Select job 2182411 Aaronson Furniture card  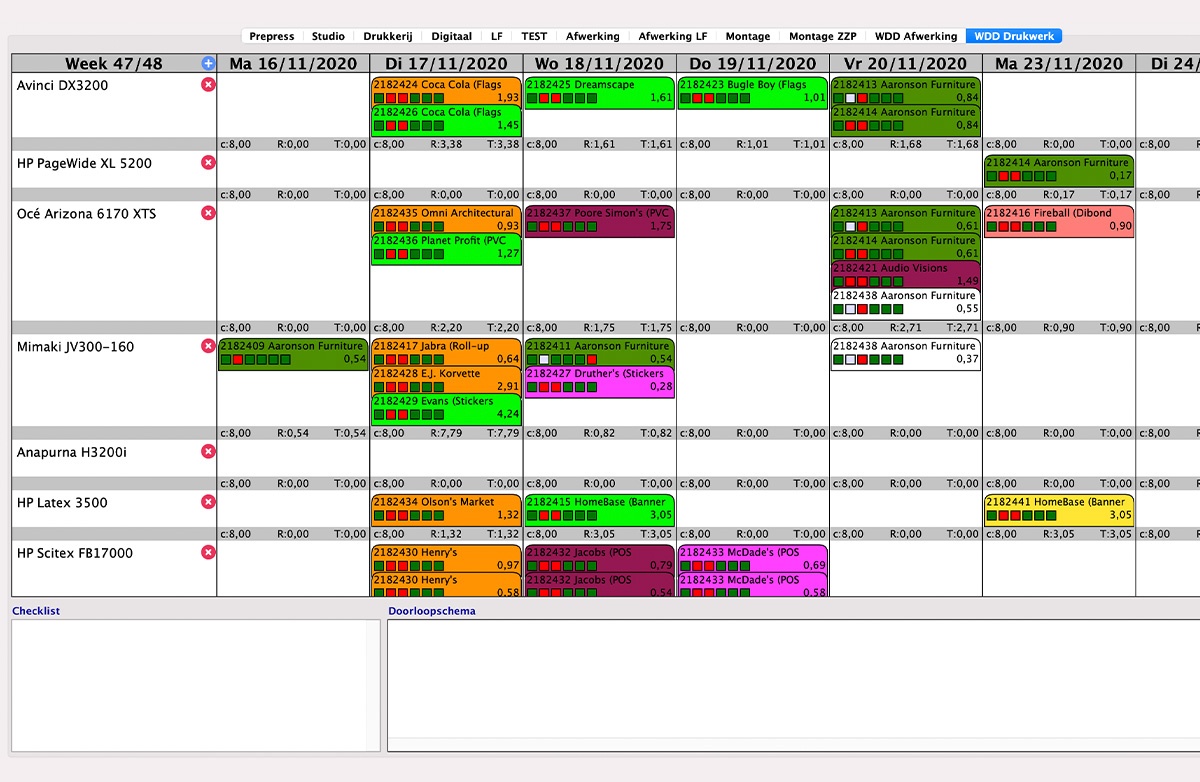(599, 352)
